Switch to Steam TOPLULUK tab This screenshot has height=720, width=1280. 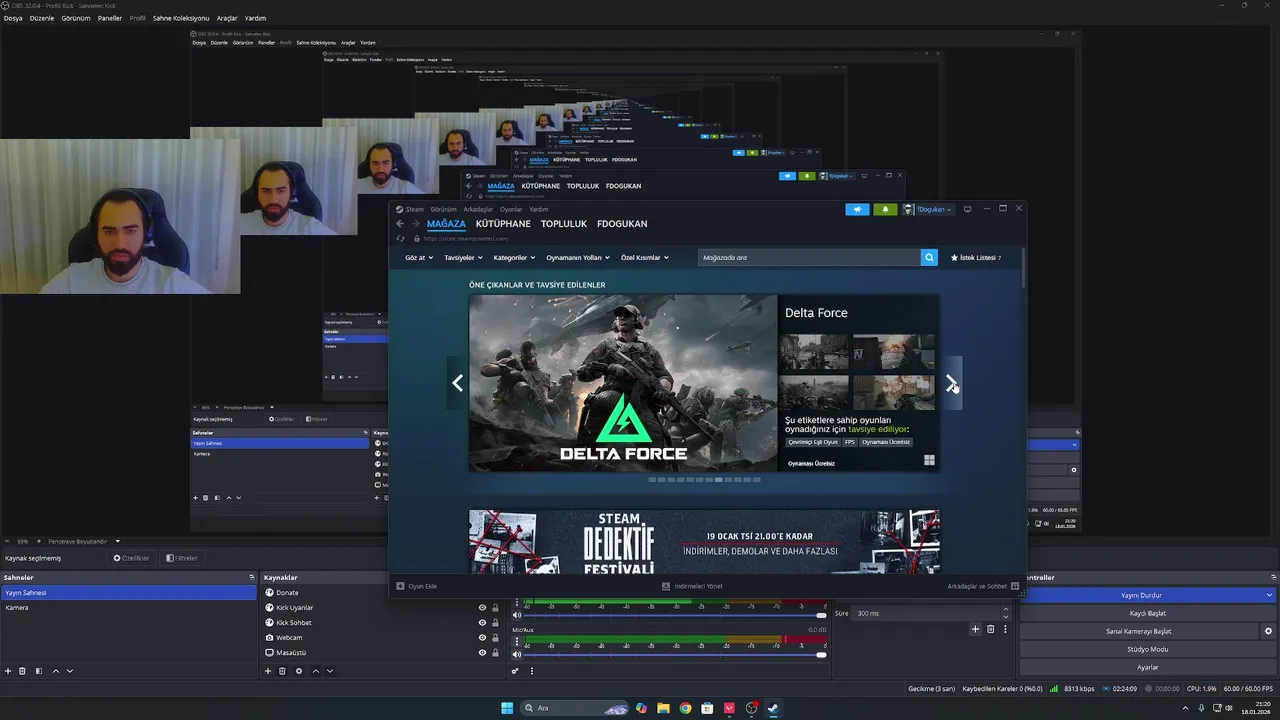[564, 224]
